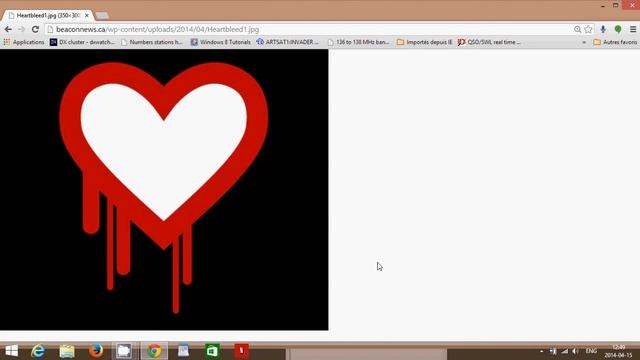
Task: Select the Heartbleed1.jpg tab
Action: point(47,16)
